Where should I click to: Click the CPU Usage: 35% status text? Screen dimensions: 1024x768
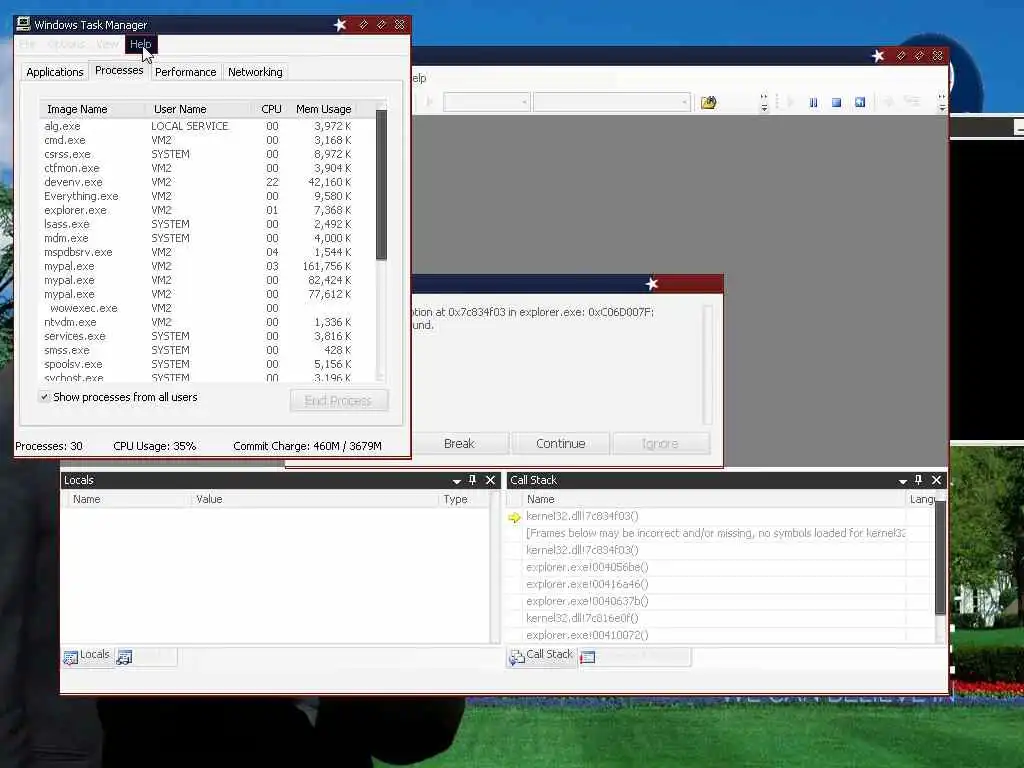155,446
